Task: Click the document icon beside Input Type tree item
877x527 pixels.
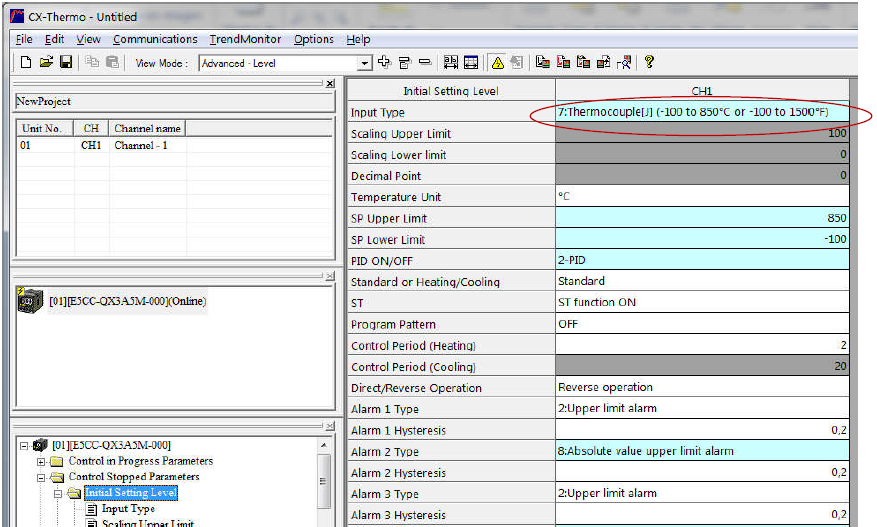Action: (x=92, y=509)
